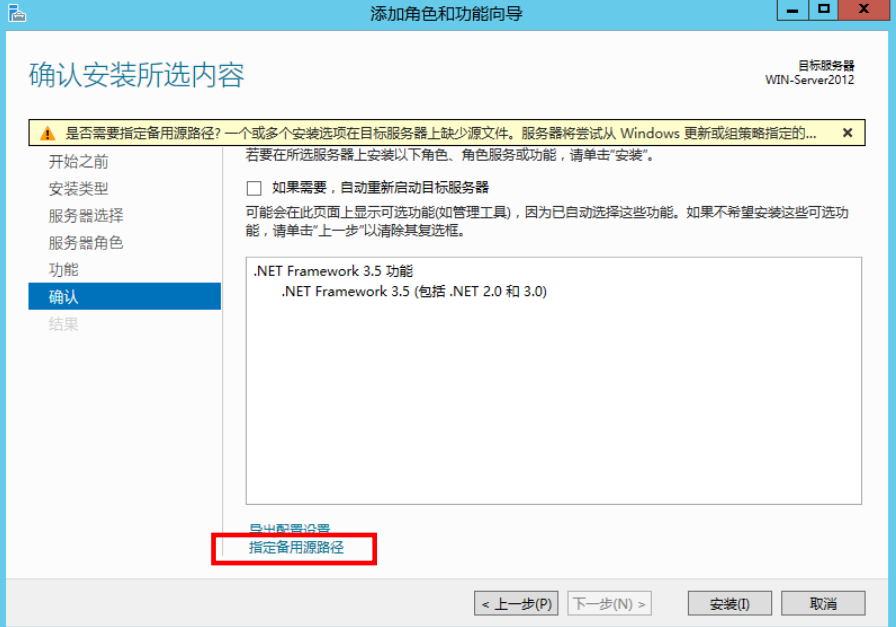Screen dimensions: 896x627
Task: Minimize the wizard window
Action: tap(792, 10)
